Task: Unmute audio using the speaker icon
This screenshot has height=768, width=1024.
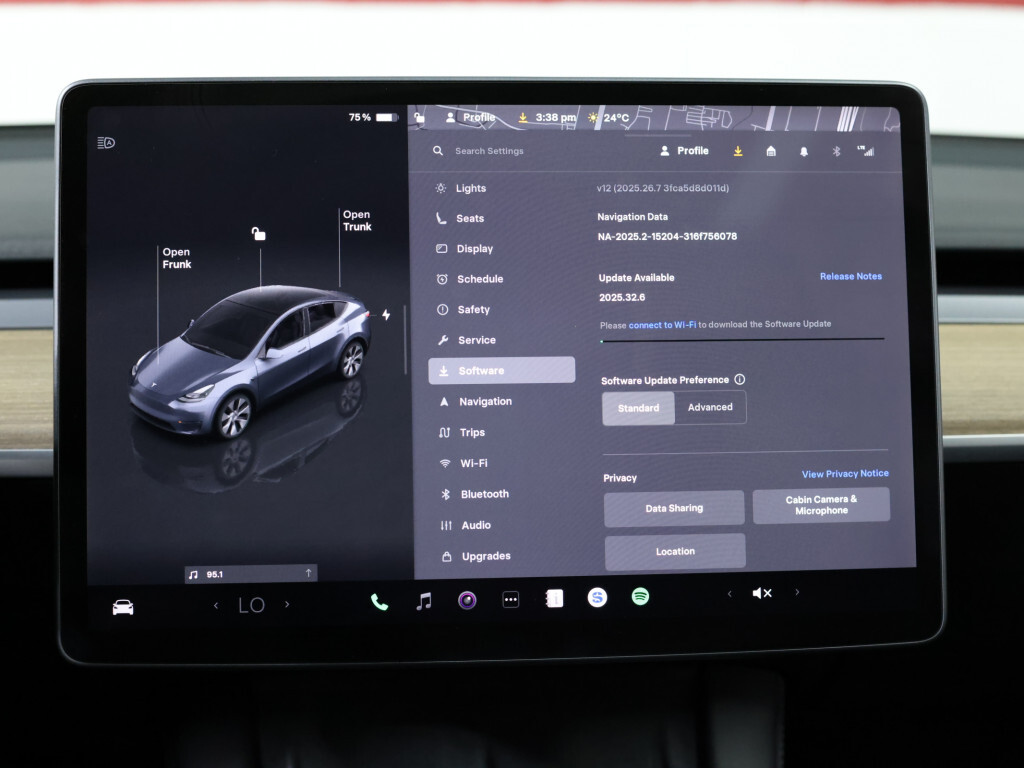Action: (x=762, y=593)
